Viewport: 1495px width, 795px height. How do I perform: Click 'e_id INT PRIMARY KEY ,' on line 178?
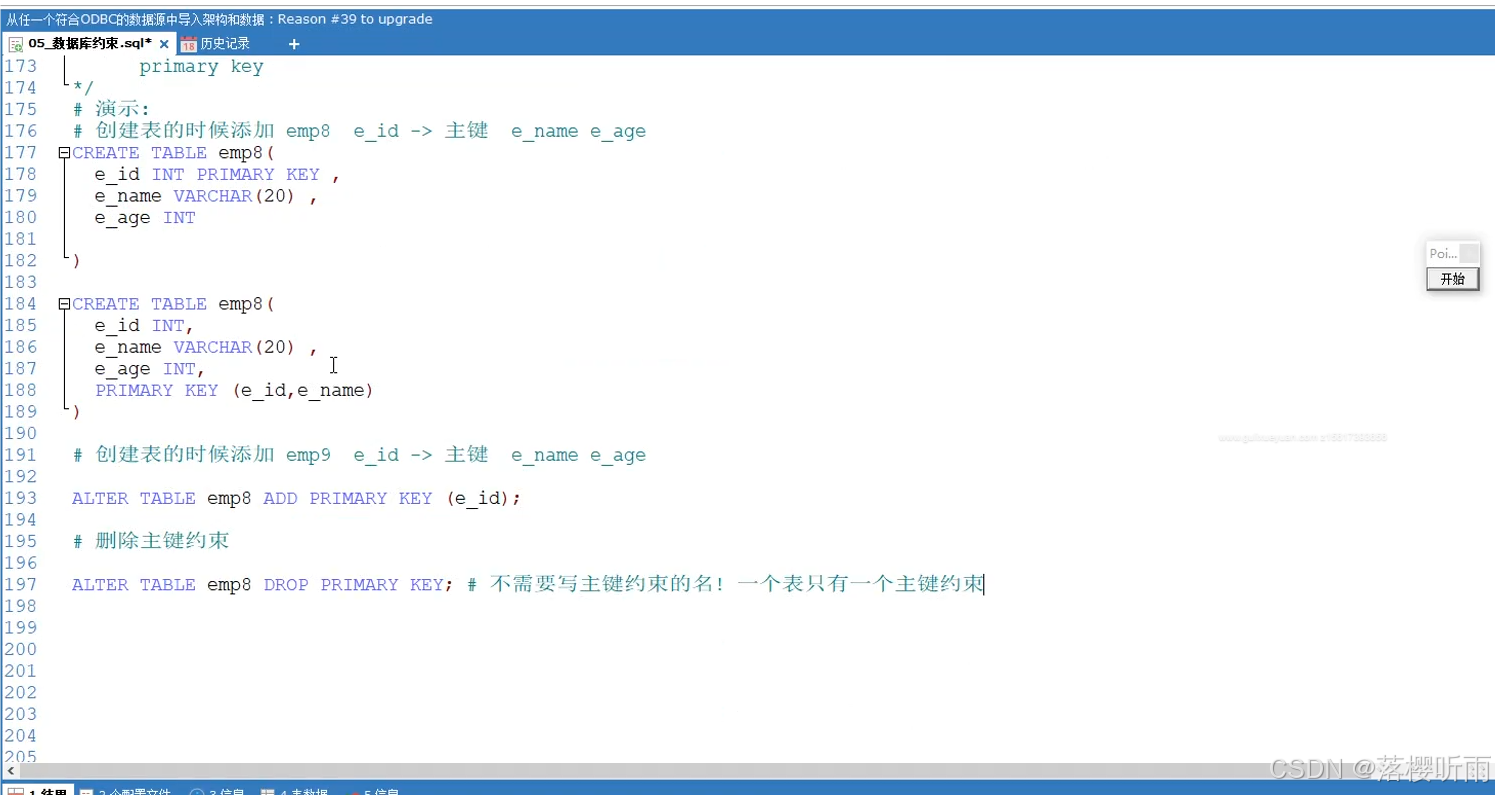217,175
